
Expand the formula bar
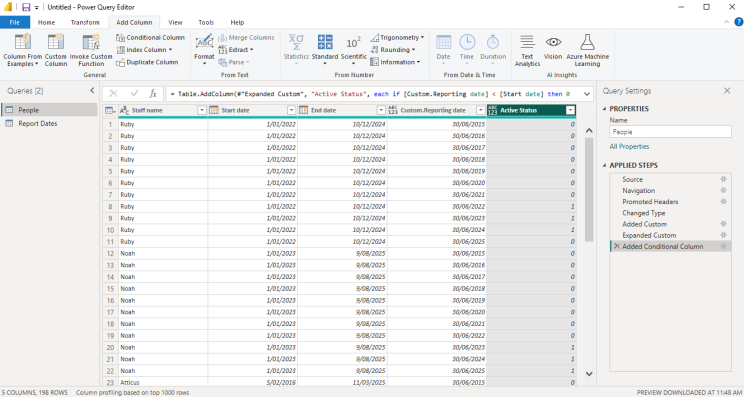tap(586, 94)
